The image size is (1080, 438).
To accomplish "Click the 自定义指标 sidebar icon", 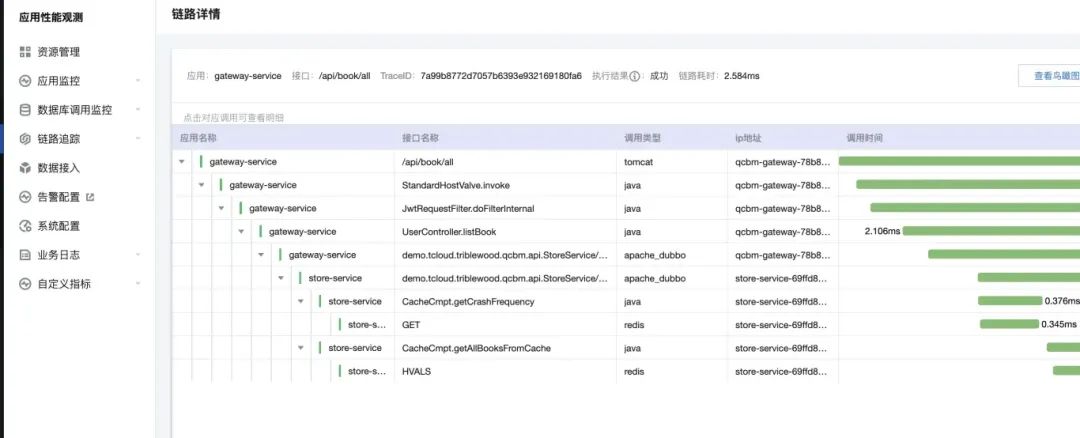I will coord(25,284).
